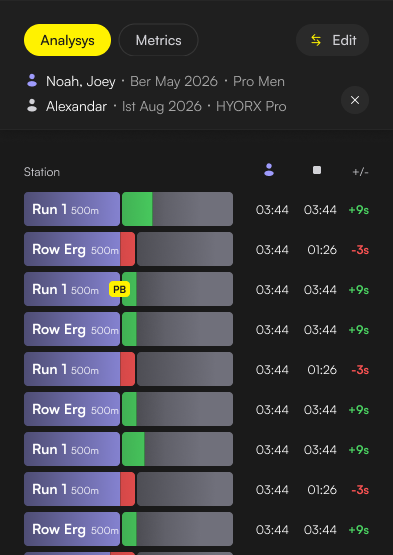Select the first Row Erg 500m station label

pyautogui.click(x=72, y=249)
